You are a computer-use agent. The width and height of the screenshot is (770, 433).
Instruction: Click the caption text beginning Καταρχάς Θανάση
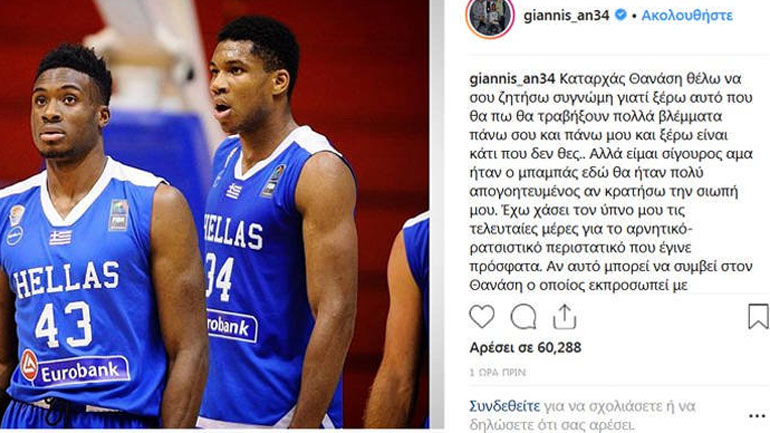[611, 182]
